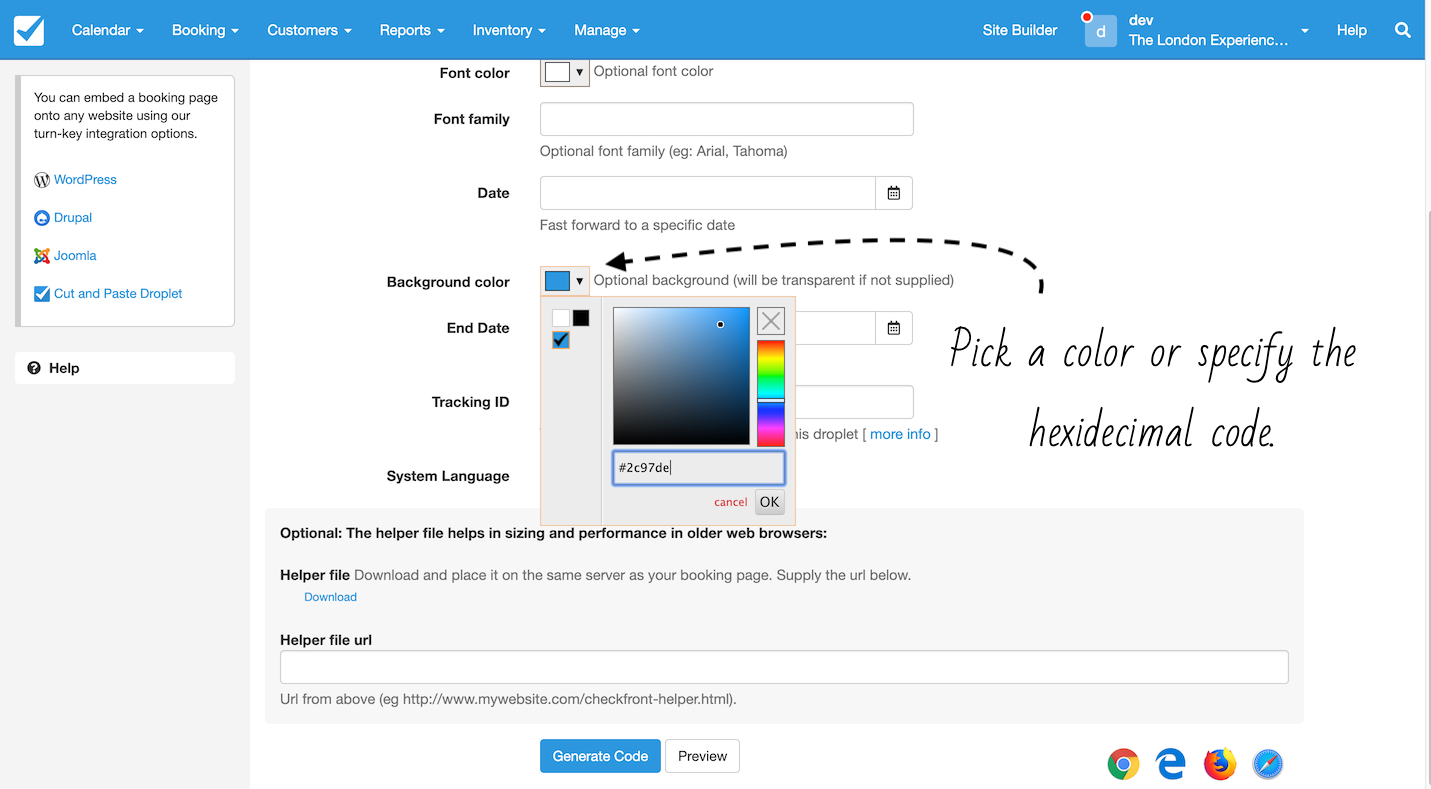1431x789 pixels.
Task: Open the Font color swatch dropdown
Action: tap(565, 72)
